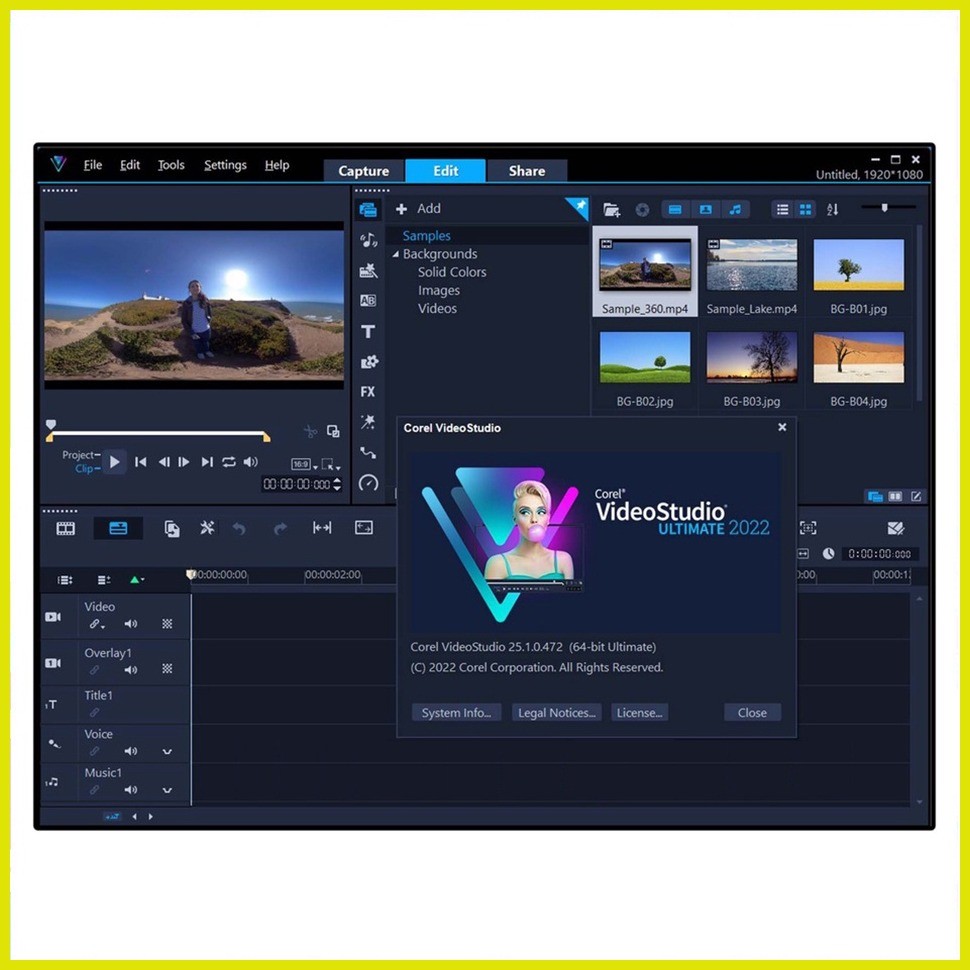Screen dimensions: 970x970
Task: Open the FX filters library
Action: [x=368, y=391]
